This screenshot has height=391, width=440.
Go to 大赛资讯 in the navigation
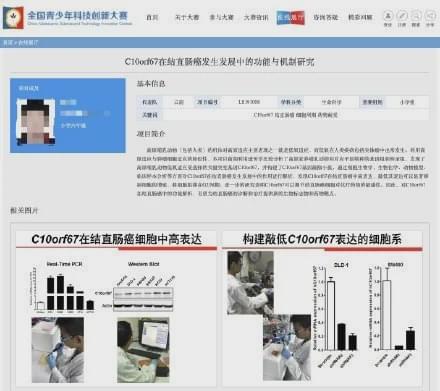click(x=256, y=17)
